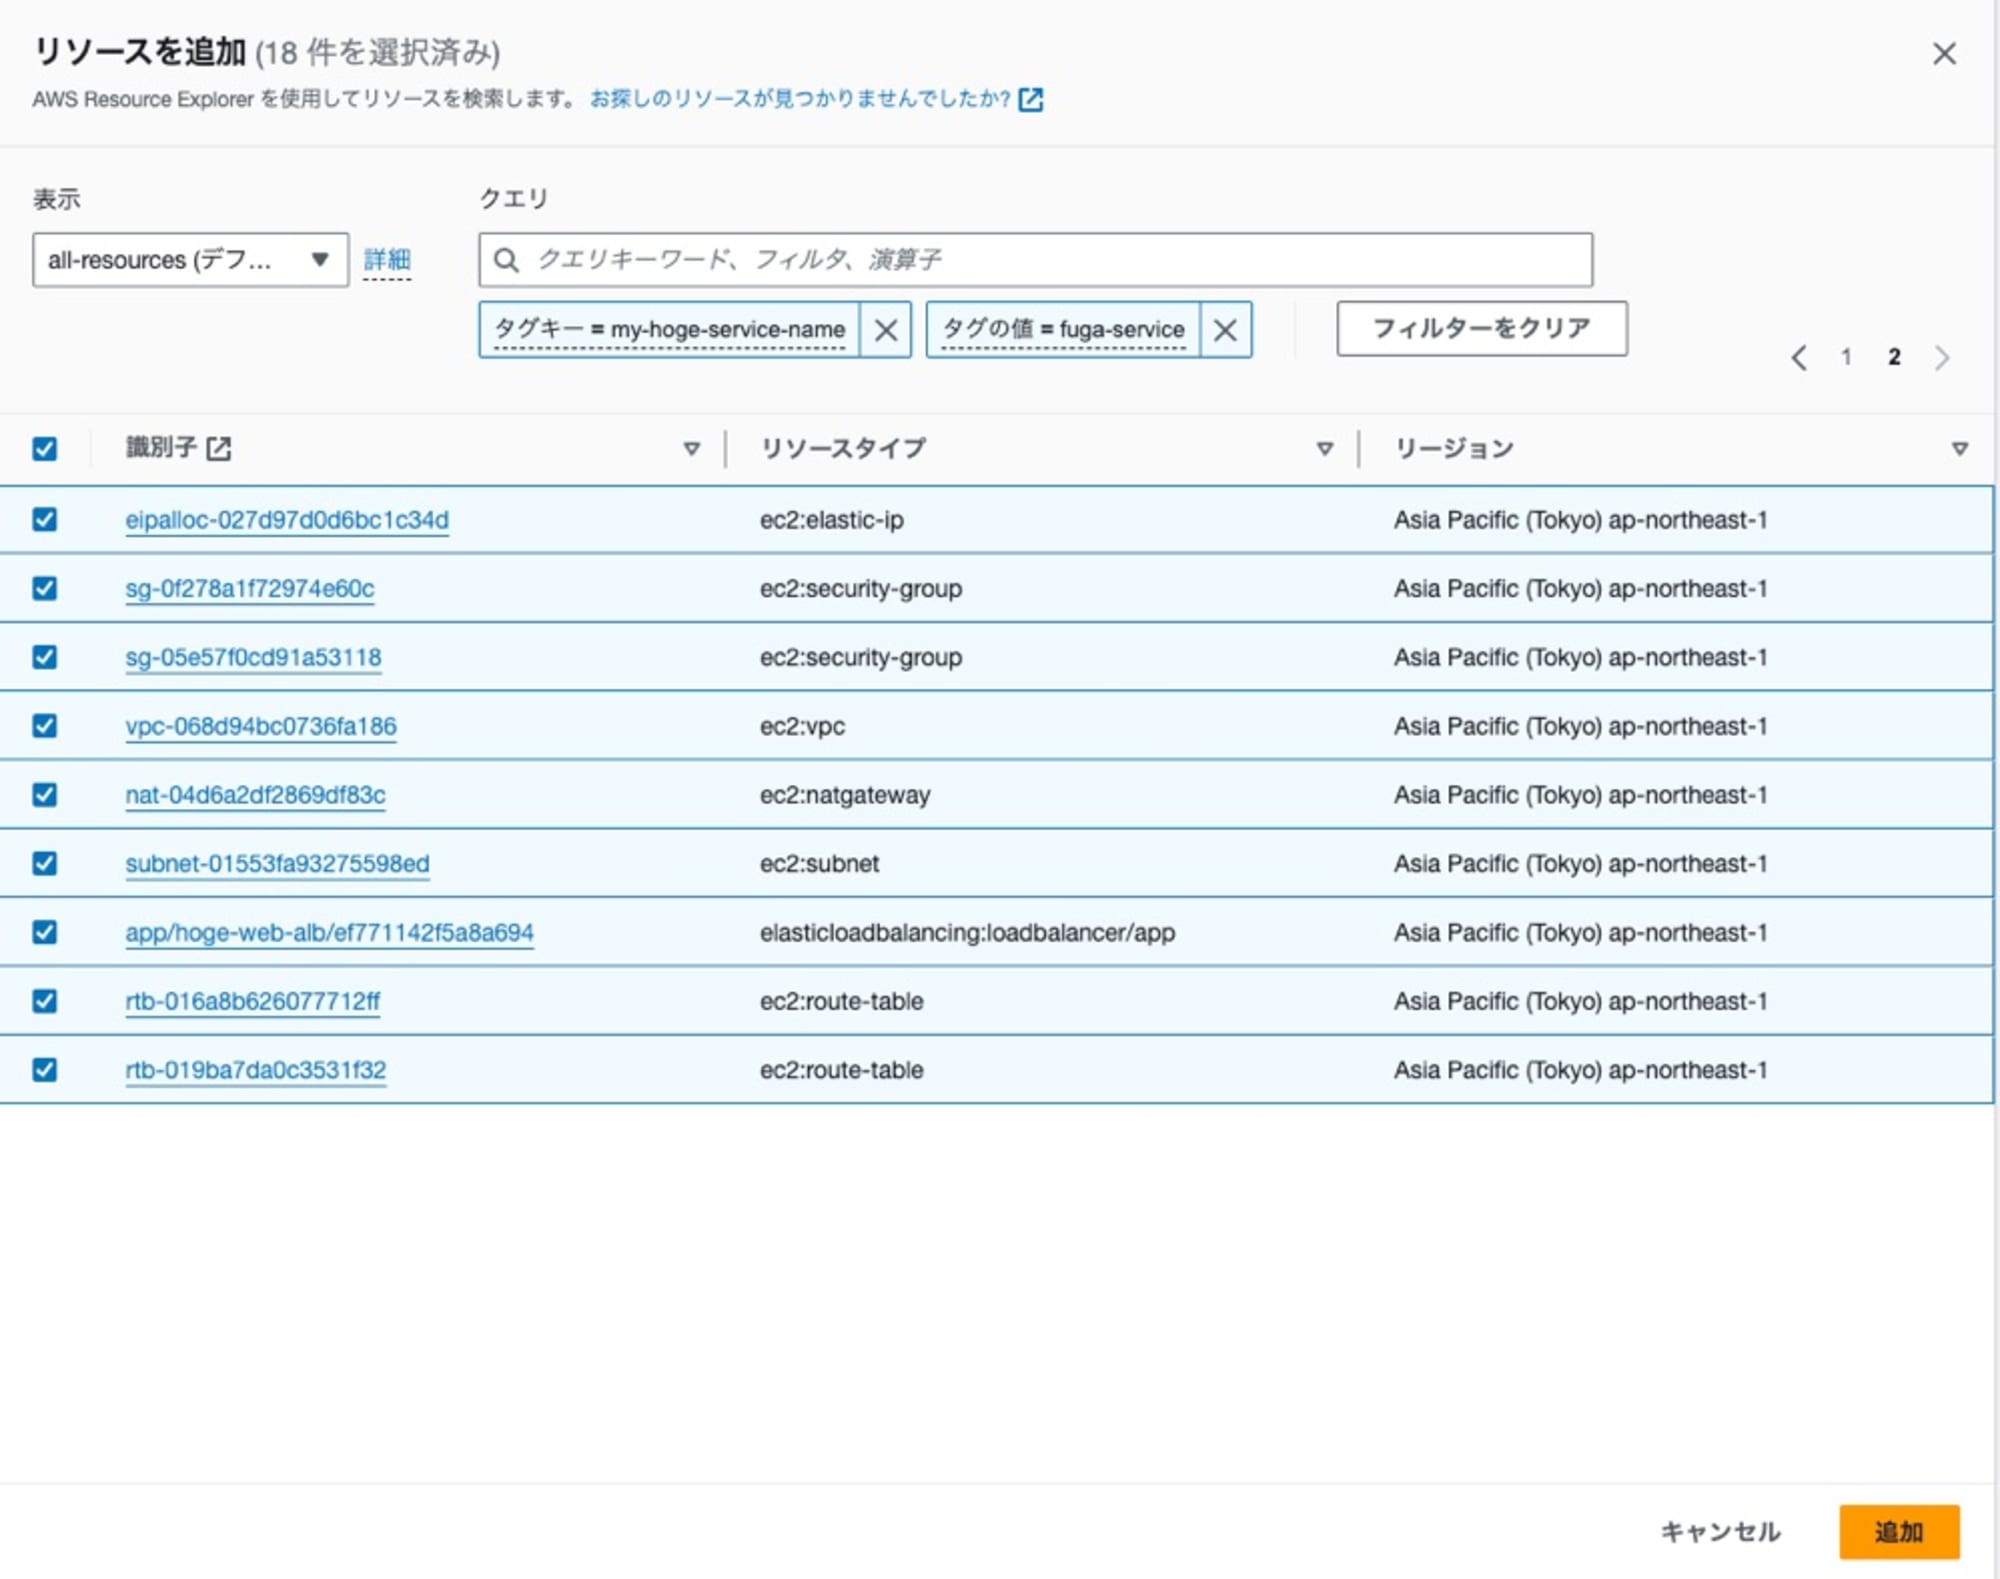Click the orange 追加 button

pyautogui.click(x=1898, y=1531)
